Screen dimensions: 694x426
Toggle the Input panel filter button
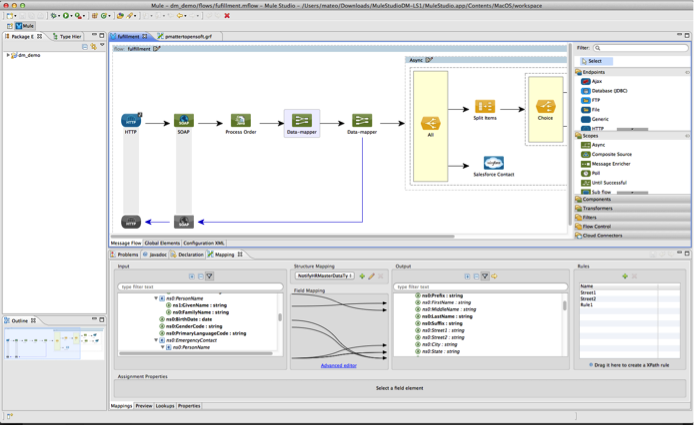point(209,276)
